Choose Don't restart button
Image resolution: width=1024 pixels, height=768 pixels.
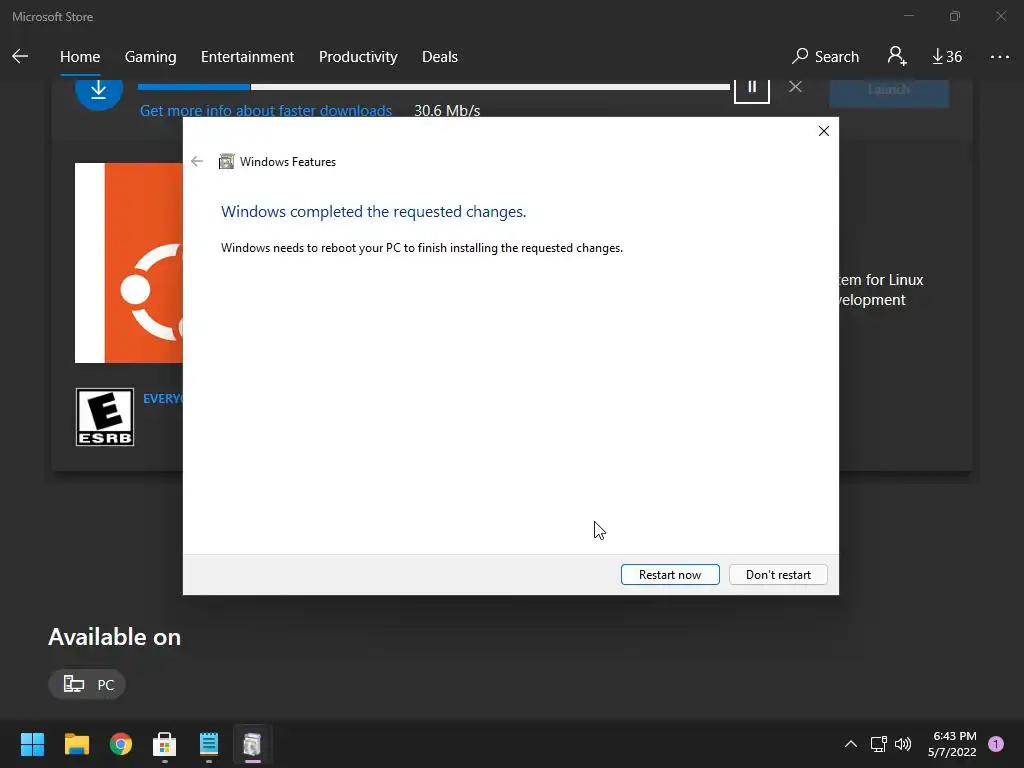pyautogui.click(x=778, y=575)
